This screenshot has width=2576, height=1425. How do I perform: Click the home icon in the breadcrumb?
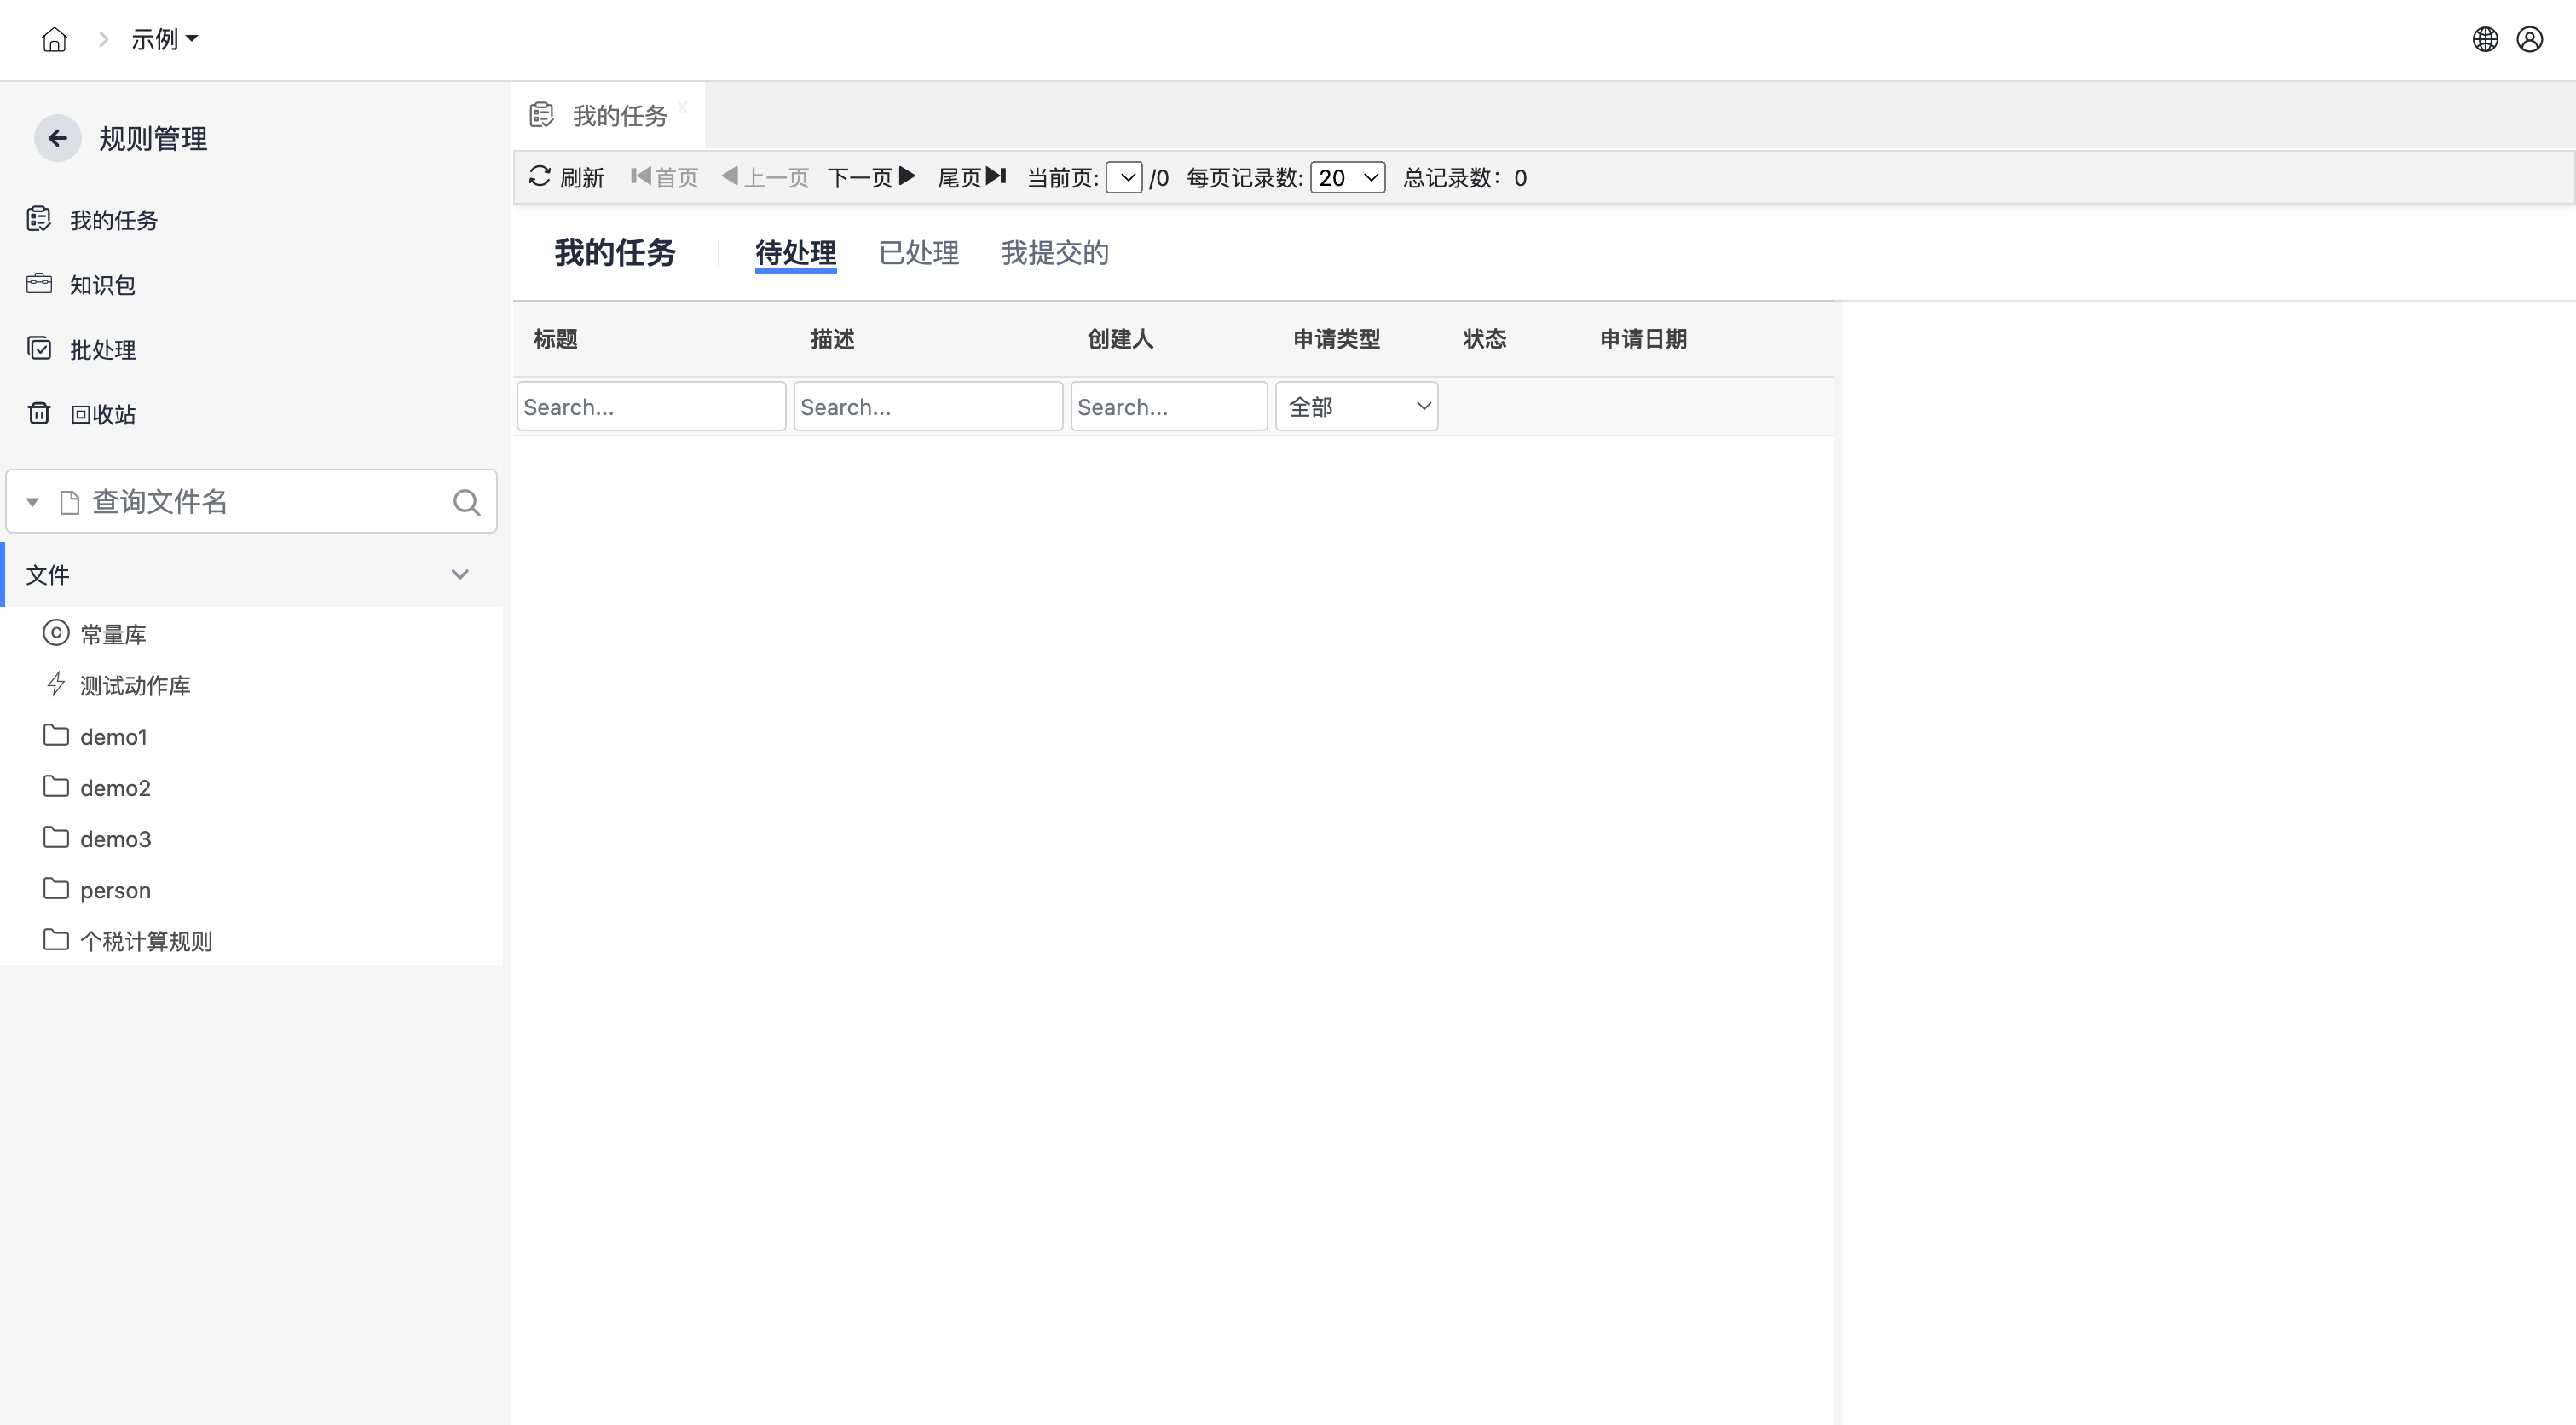click(53, 38)
